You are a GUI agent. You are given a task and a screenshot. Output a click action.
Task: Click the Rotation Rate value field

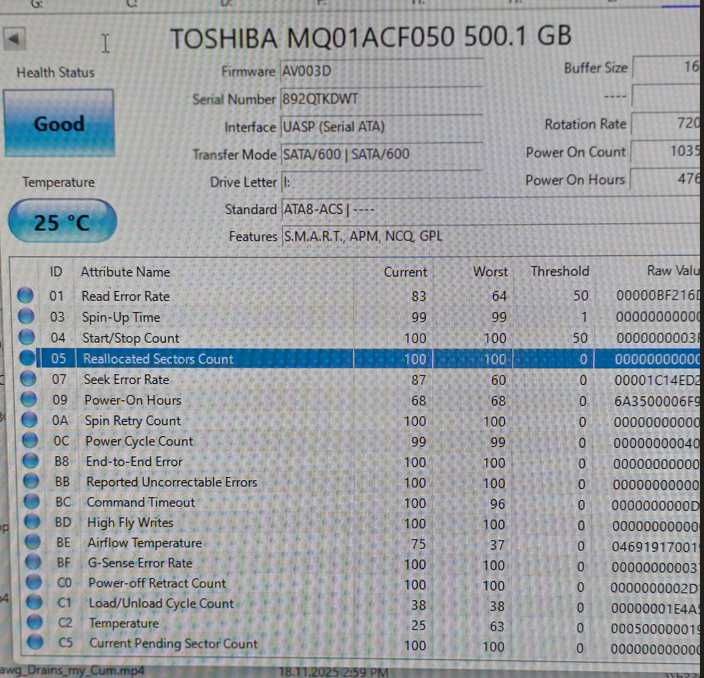pyautogui.click(x=665, y=123)
